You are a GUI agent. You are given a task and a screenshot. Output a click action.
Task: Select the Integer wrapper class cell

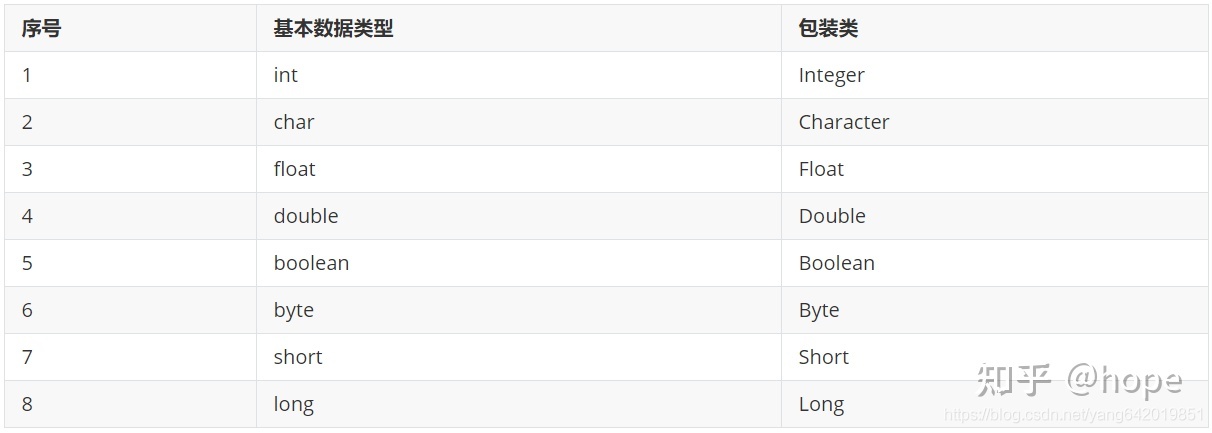(831, 75)
